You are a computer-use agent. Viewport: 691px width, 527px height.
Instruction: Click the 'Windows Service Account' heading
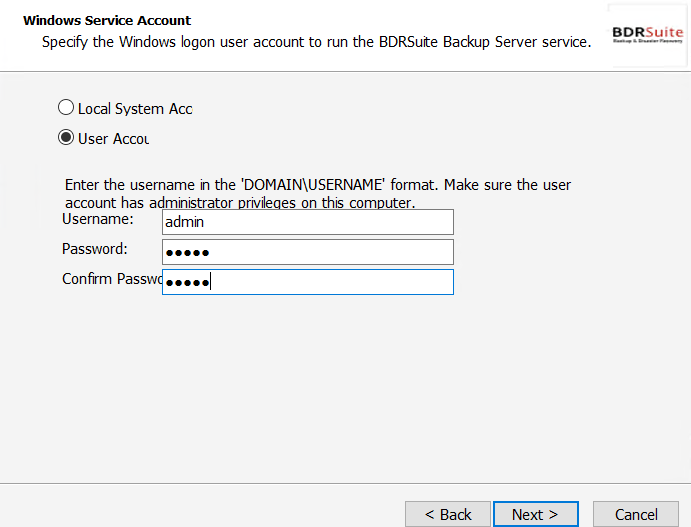(x=107, y=21)
